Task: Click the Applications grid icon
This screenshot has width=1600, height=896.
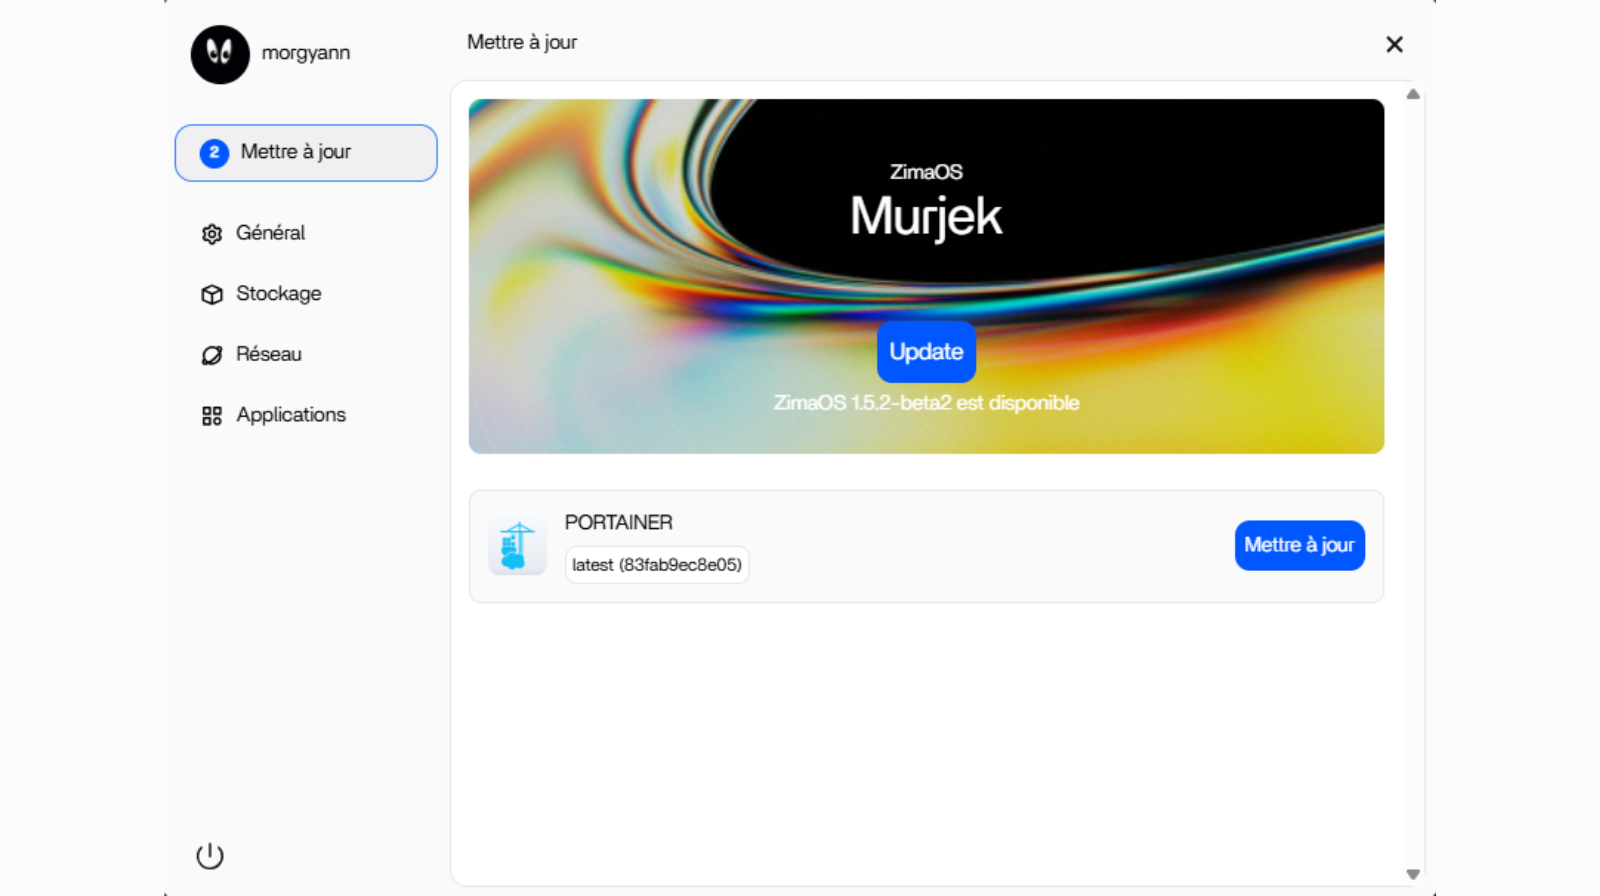Action: pos(212,416)
